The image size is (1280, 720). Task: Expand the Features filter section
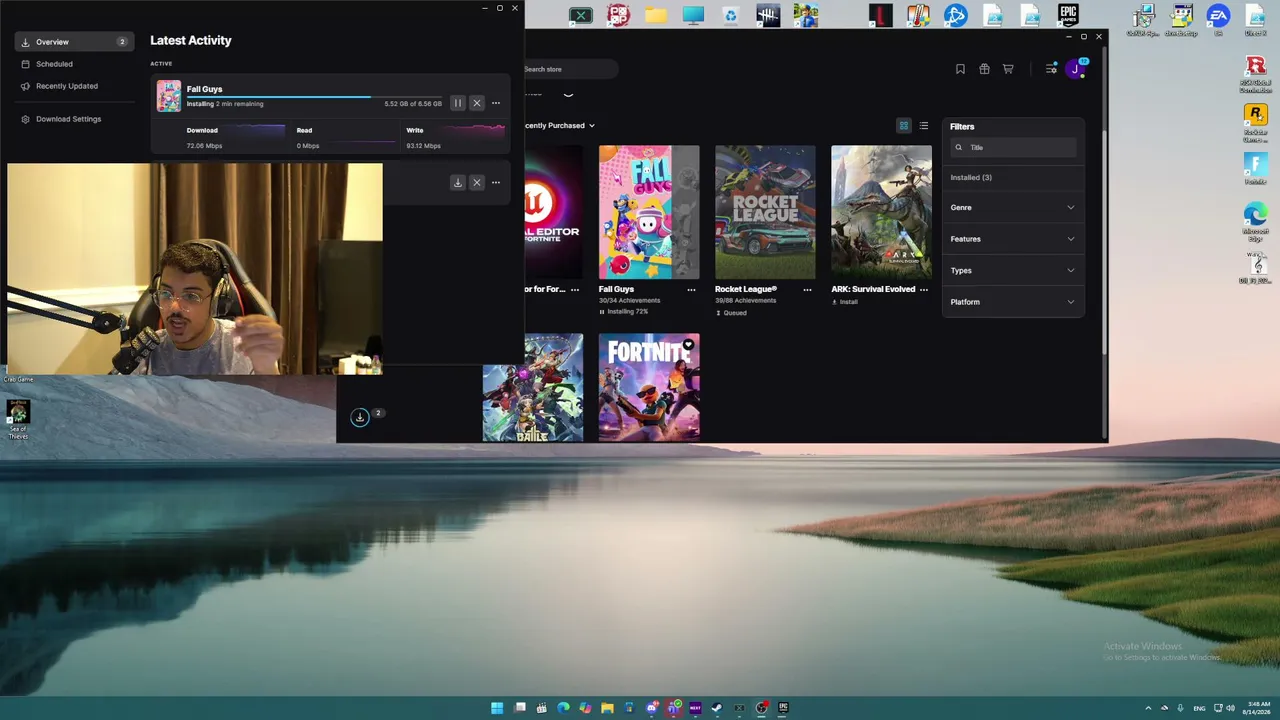point(1013,239)
